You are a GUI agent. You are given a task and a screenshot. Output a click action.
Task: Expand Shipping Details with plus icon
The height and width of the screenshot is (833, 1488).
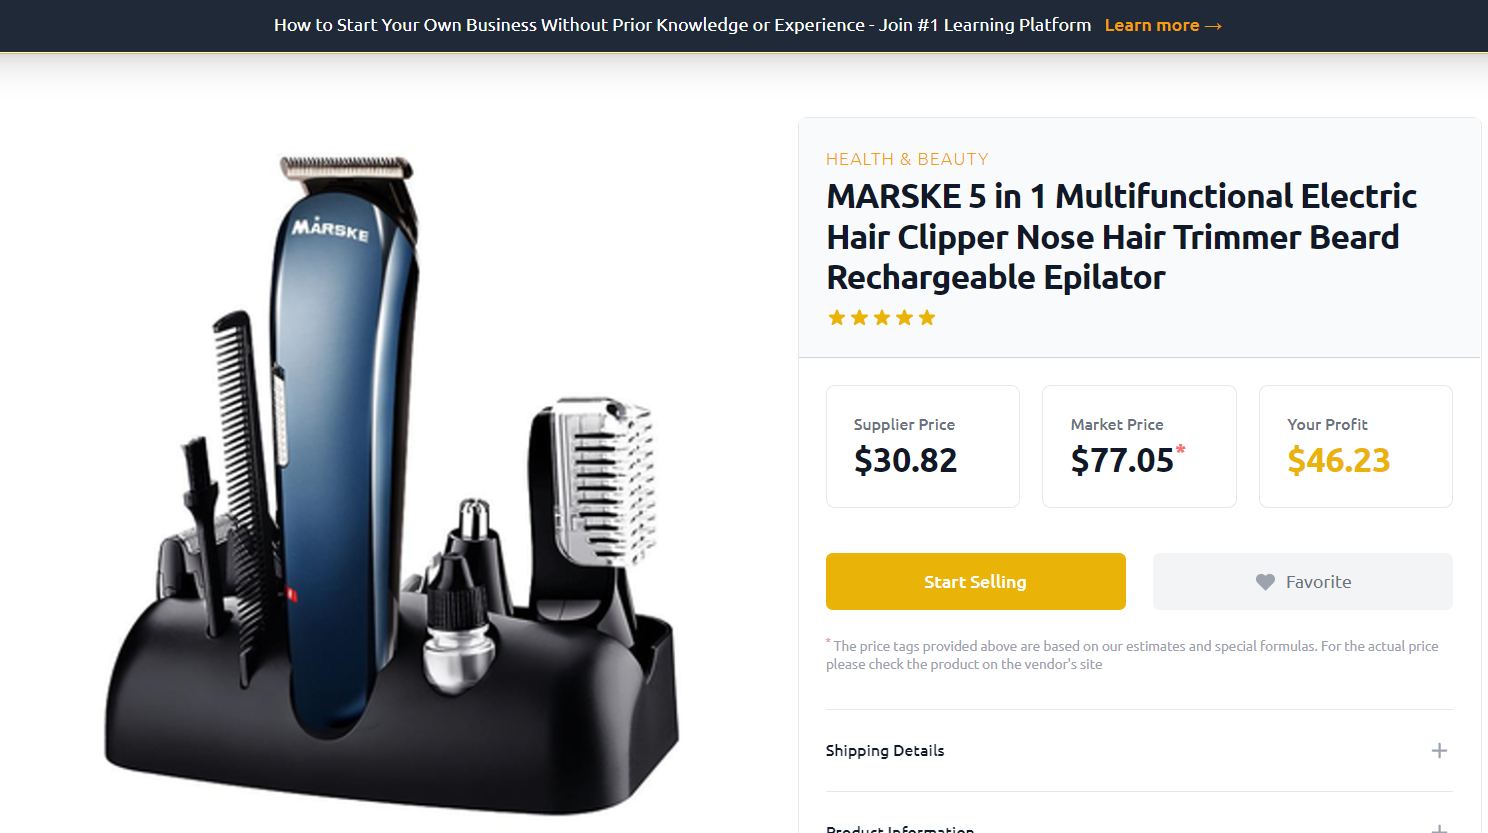click(1439, 750)
